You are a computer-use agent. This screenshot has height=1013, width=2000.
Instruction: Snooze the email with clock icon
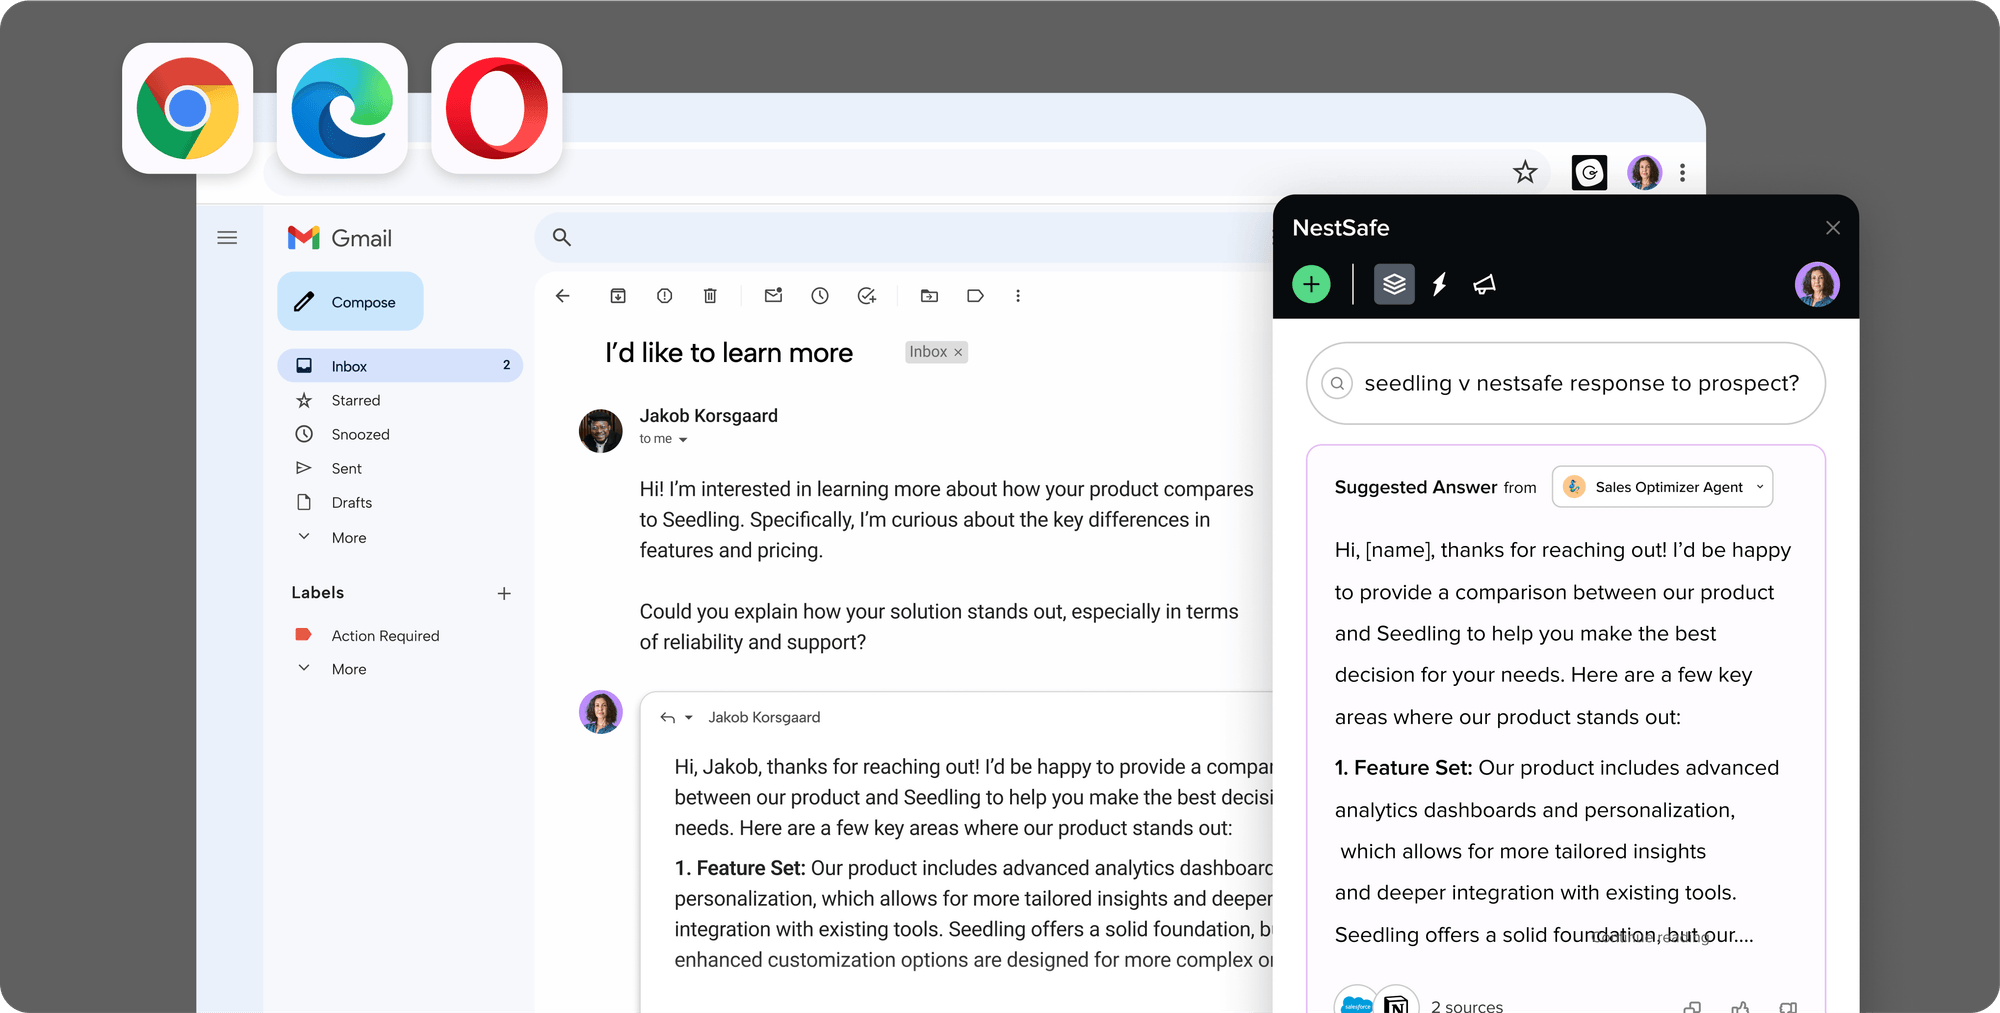point(820,296)
